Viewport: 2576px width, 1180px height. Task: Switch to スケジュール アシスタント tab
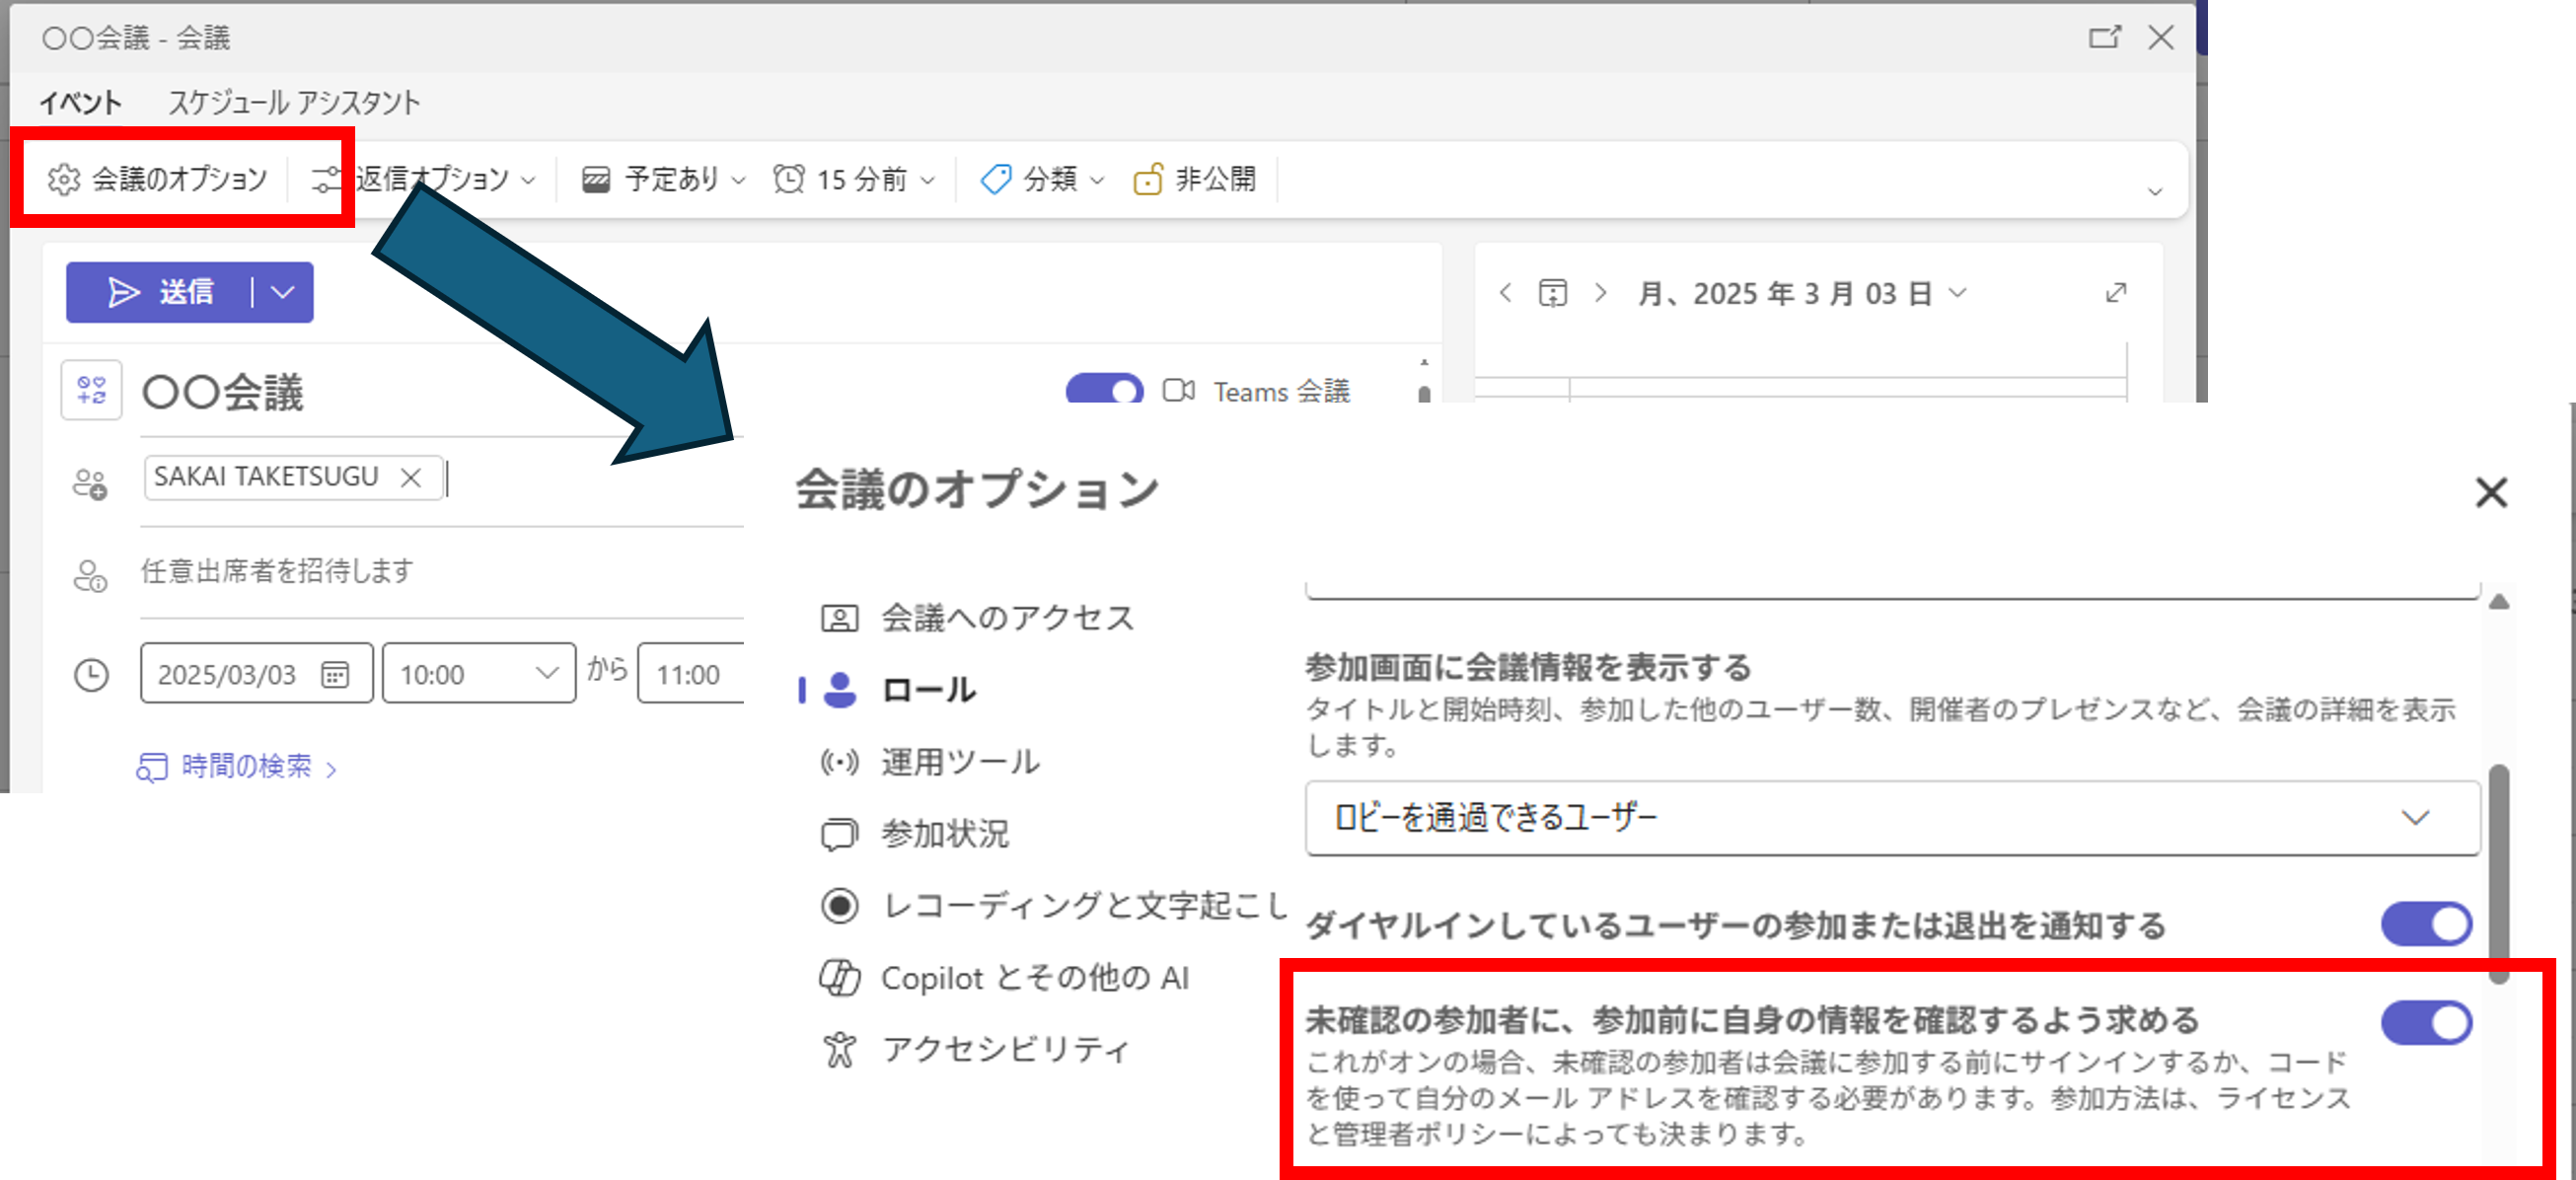[x=294, y=102]
